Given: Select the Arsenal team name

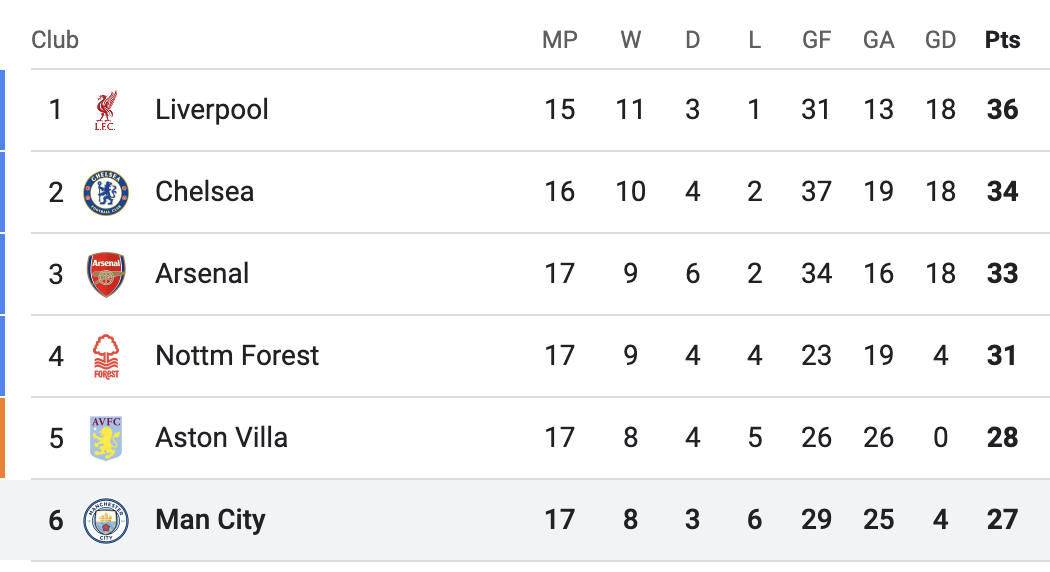Looking at the screenshot, I should [202, 274].
